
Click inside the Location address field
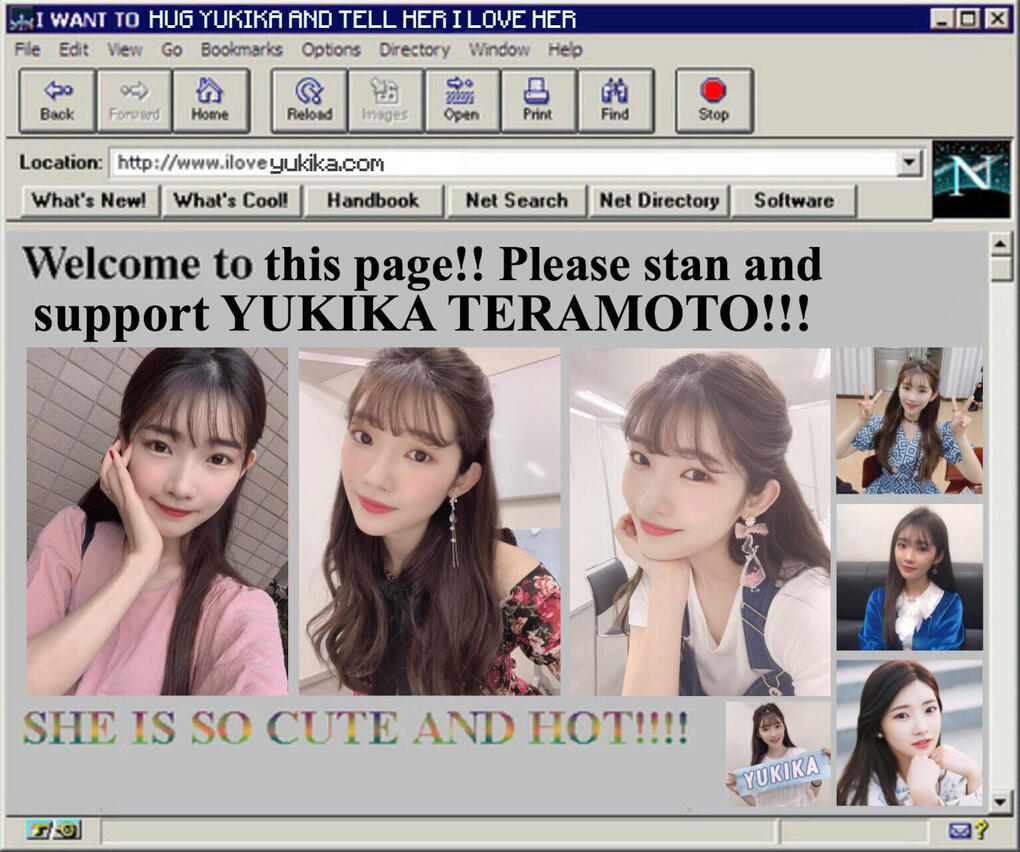pyautogui.click(x=500, y=163)
